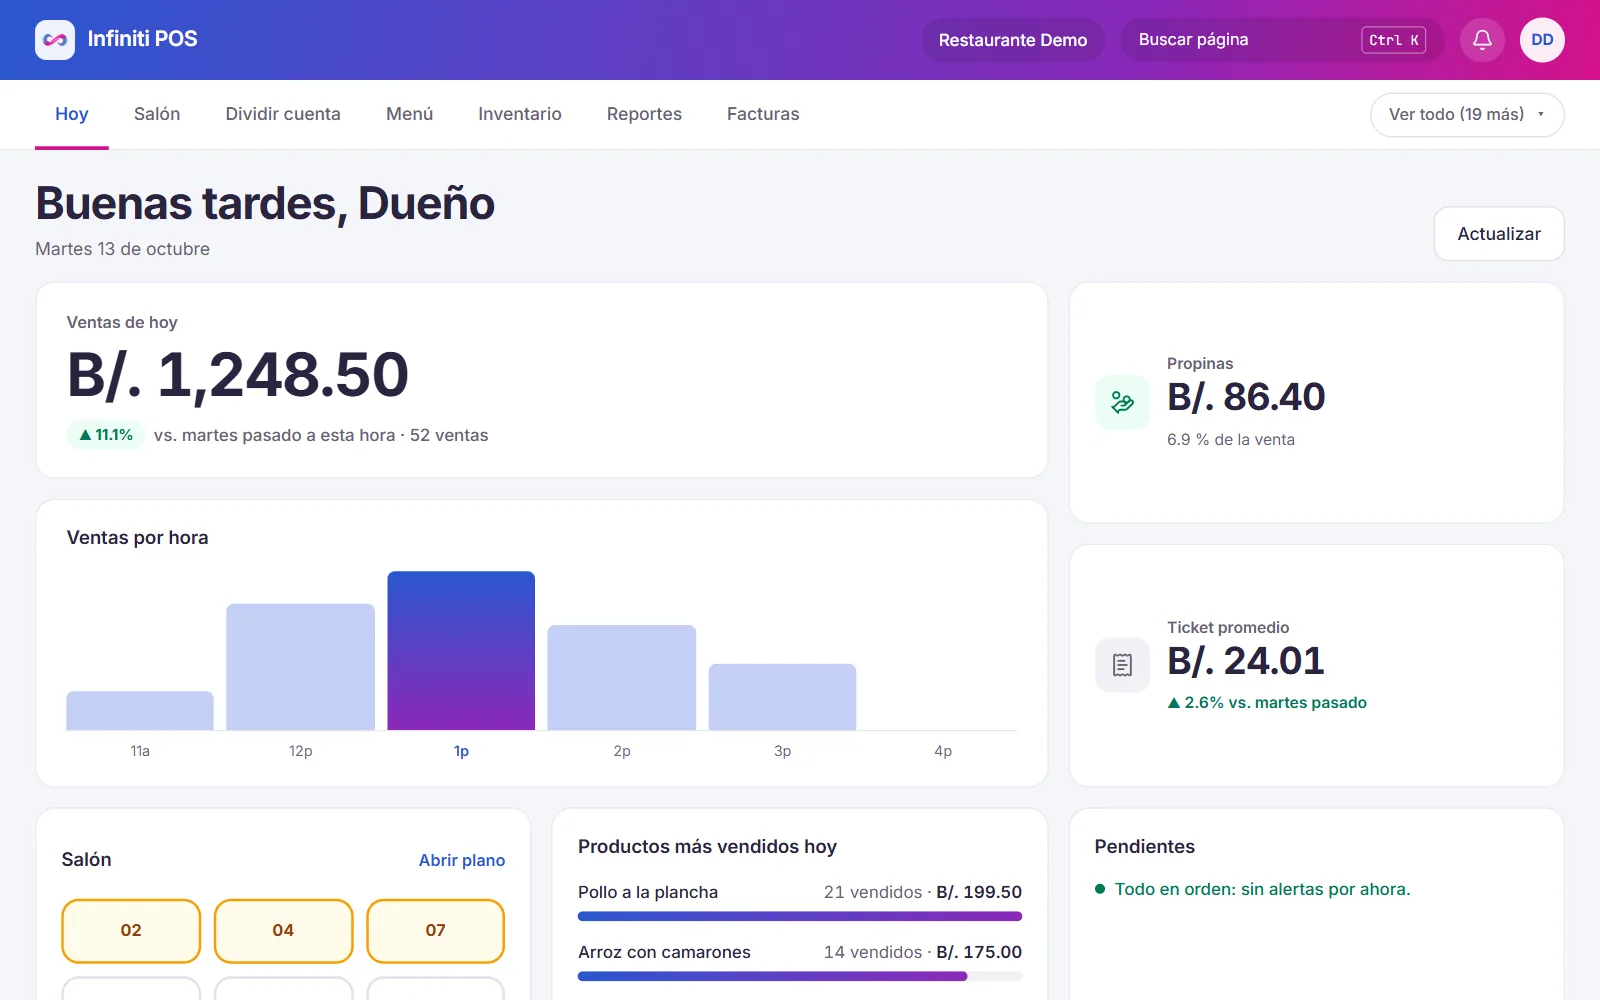
Task: Expand the Ver todo (19 más) dropdown
Action: pyautogui.click(x=1466, y=114)
